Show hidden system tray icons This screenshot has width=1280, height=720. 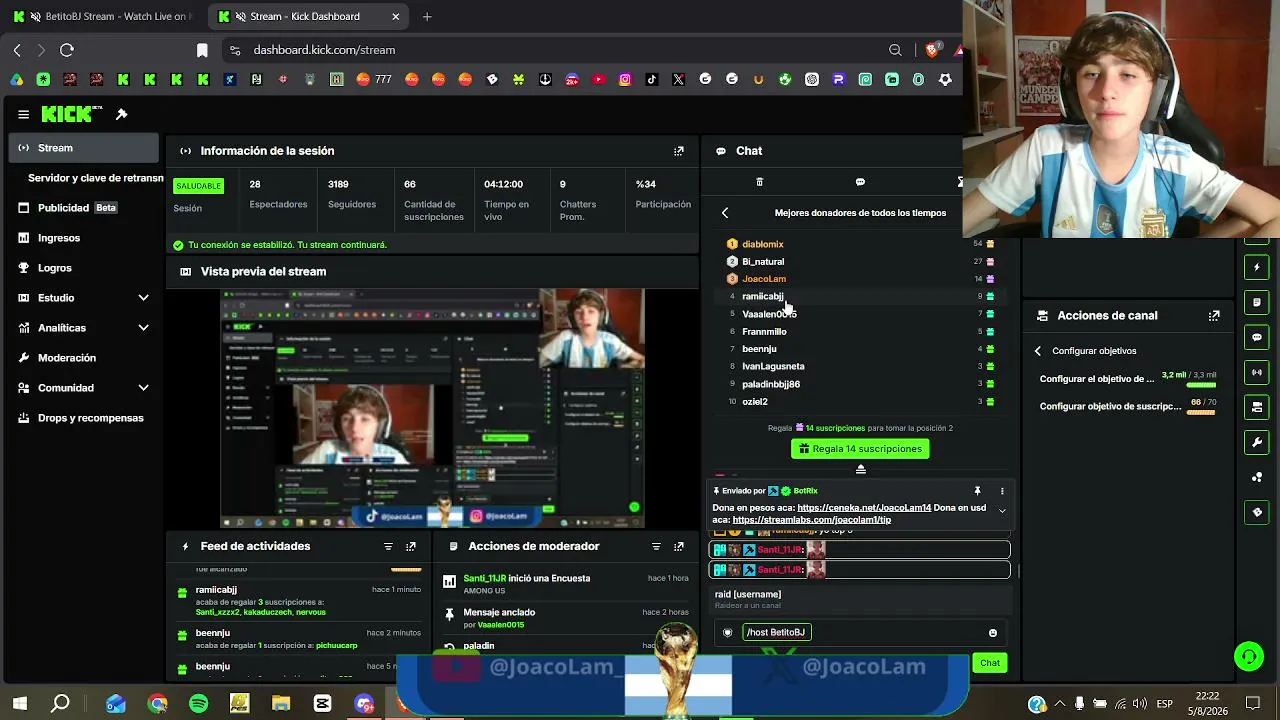pyautogui.click(x=1060, y=704)
